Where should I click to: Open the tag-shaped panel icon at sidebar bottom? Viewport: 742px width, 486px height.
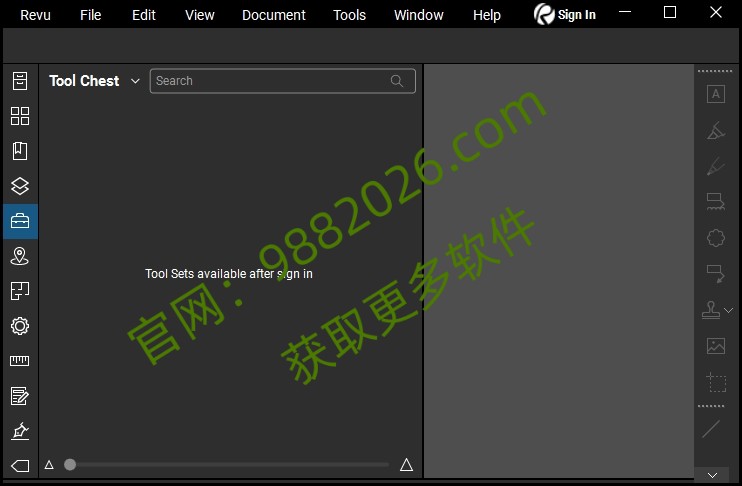20,466
